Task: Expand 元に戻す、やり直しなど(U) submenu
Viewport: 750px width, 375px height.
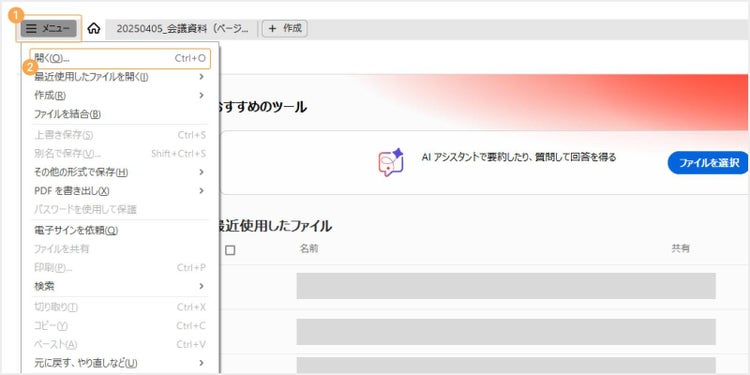Action: point(120,363)
